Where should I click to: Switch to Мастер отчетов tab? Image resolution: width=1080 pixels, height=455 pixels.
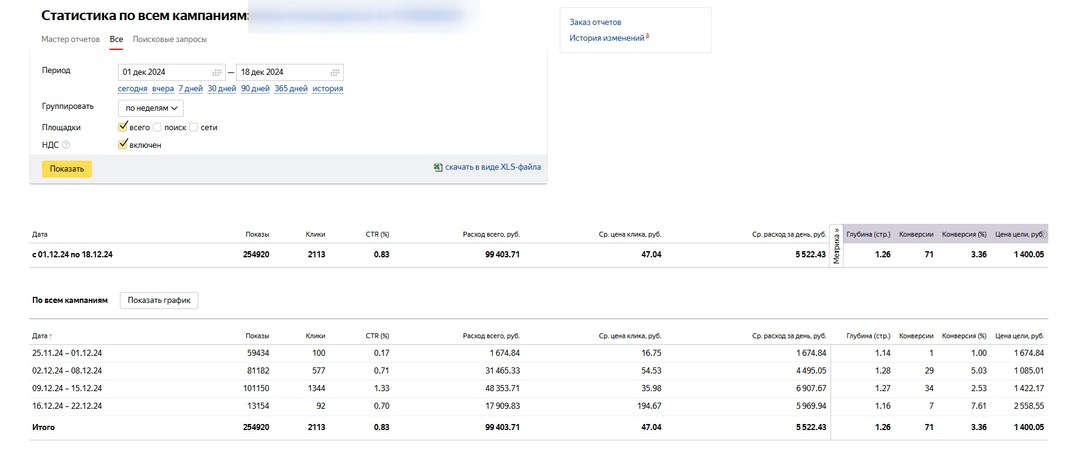71,39
